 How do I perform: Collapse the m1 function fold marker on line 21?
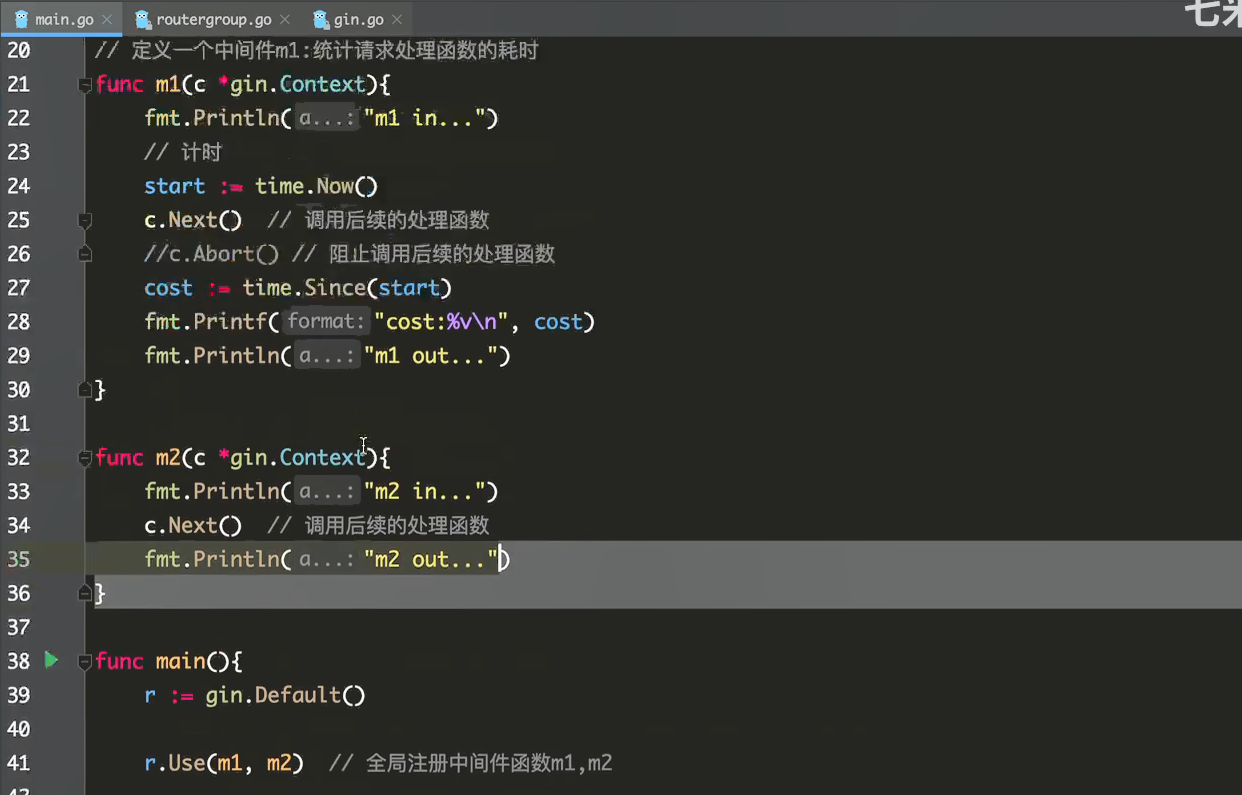[85, 86]
